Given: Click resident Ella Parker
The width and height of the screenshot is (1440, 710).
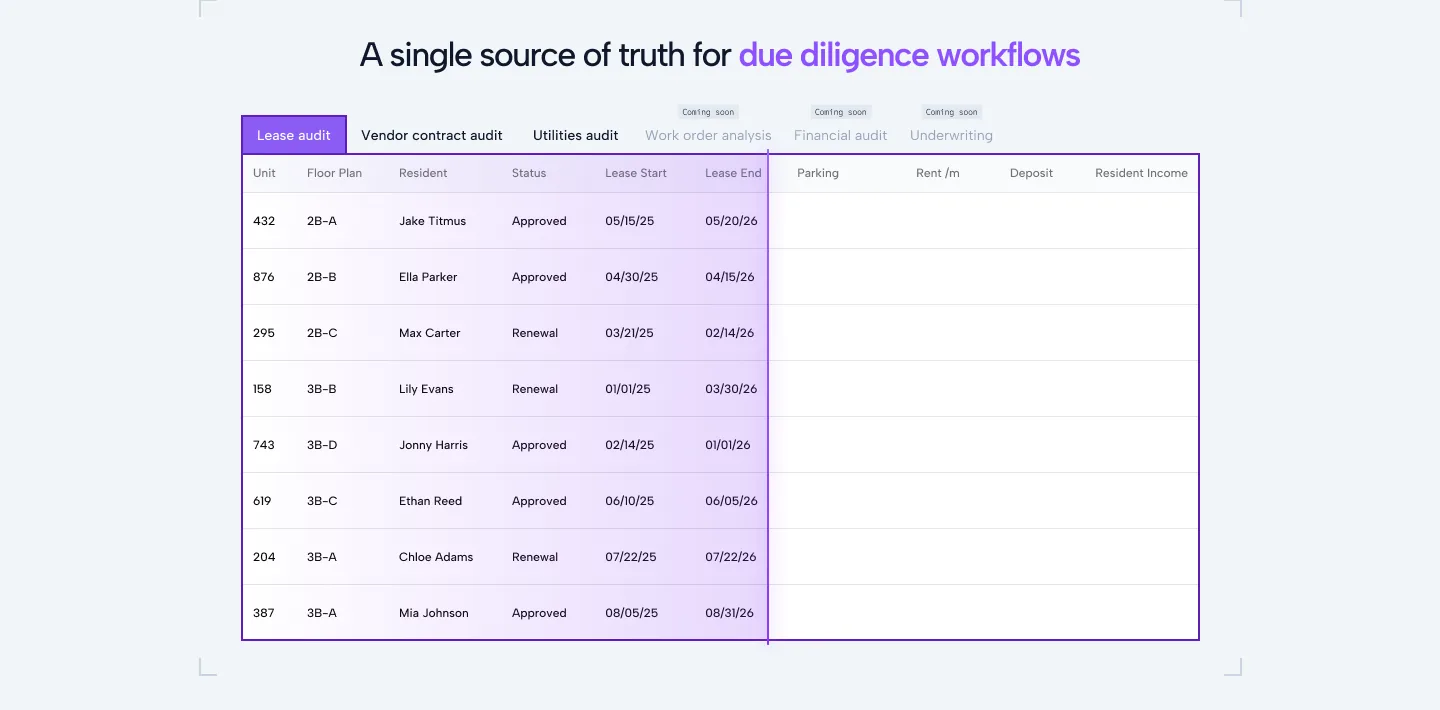Looking at the screenshot, I should [x=428, y=277].
